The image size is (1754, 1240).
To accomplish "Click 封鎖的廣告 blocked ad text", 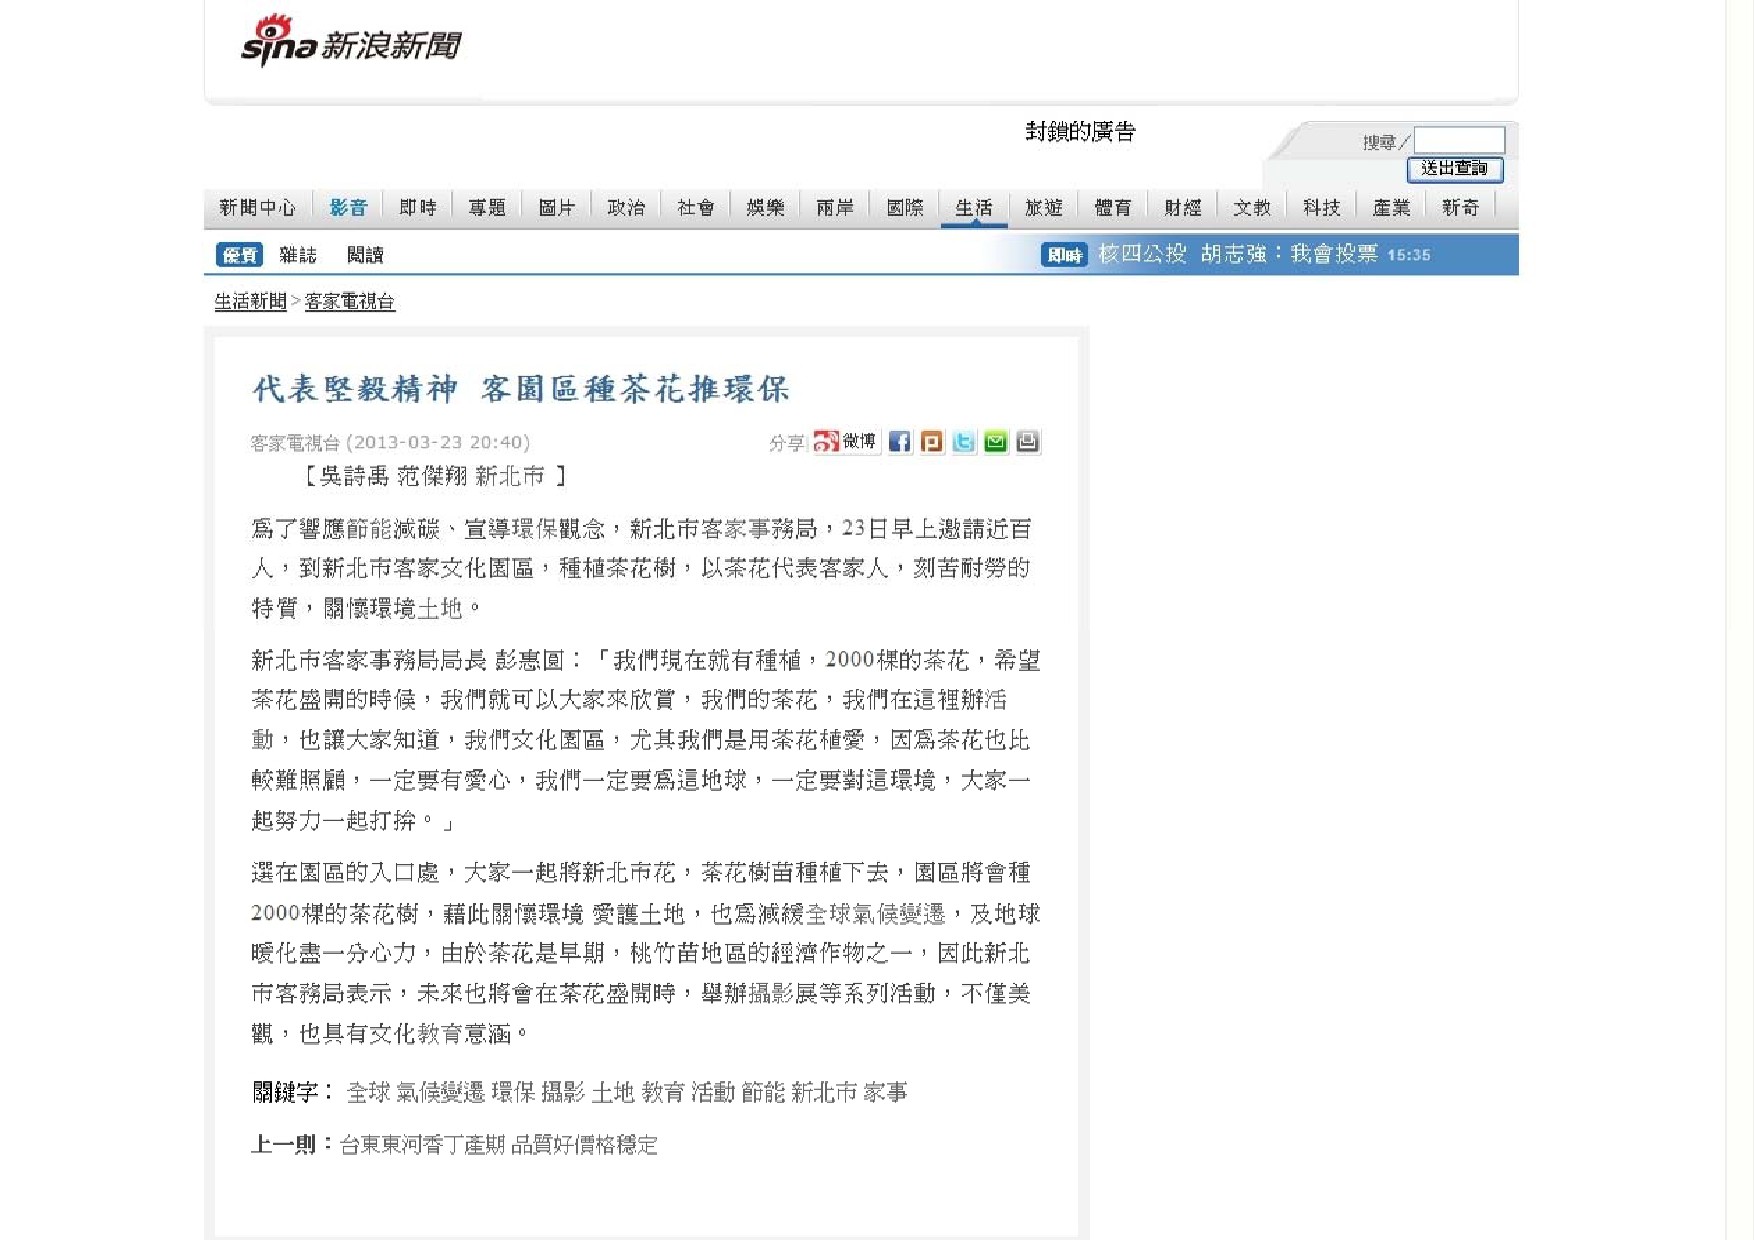I will 1081,131.
